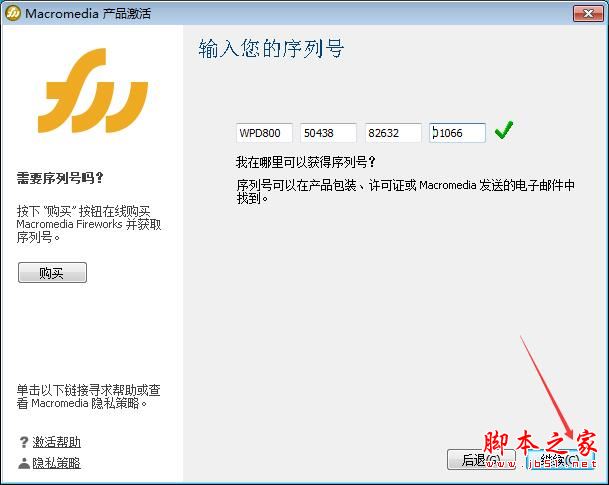Screen dimensions: 609x485
Task: Click the Fireworks icon in the title bar
Action: (13, 13)
